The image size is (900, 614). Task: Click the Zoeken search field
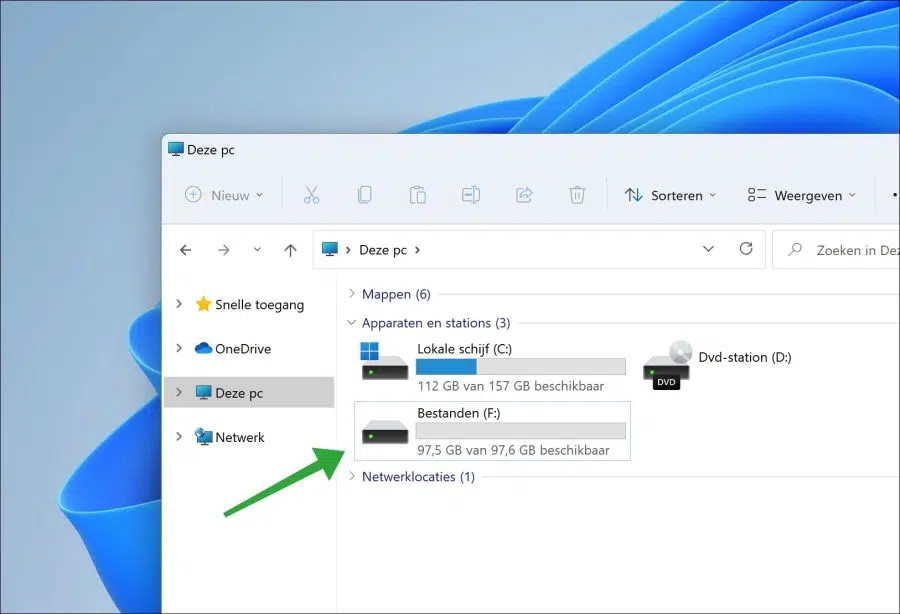836,250
